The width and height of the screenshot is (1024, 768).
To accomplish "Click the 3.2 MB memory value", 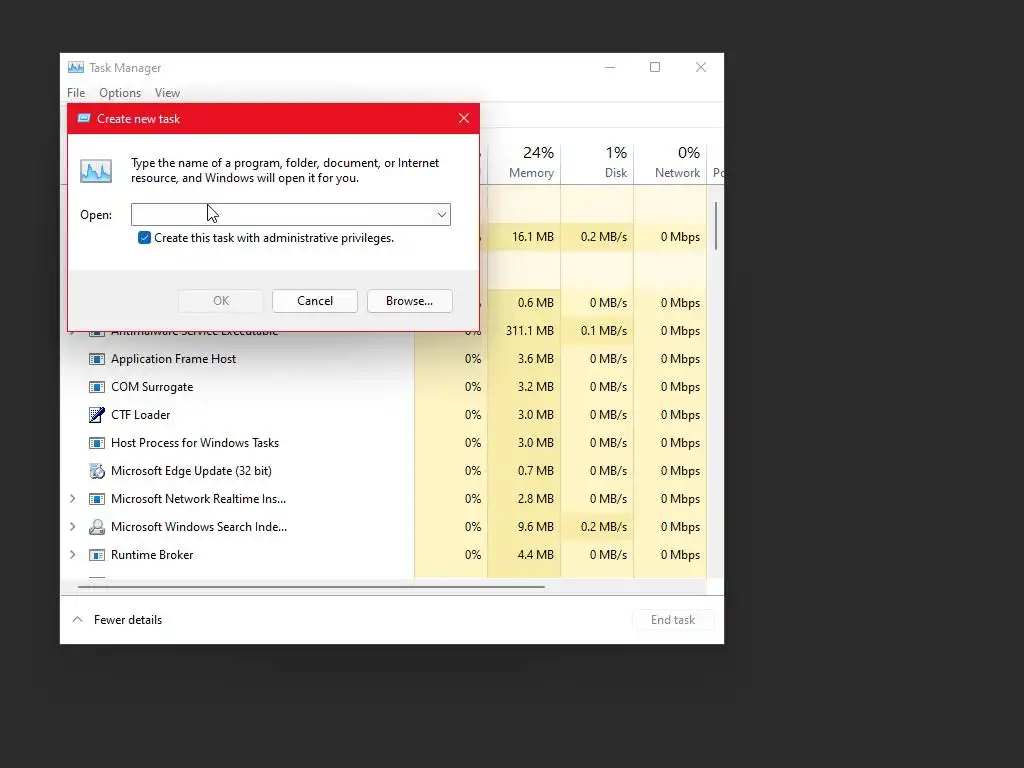I will [536, 387].
